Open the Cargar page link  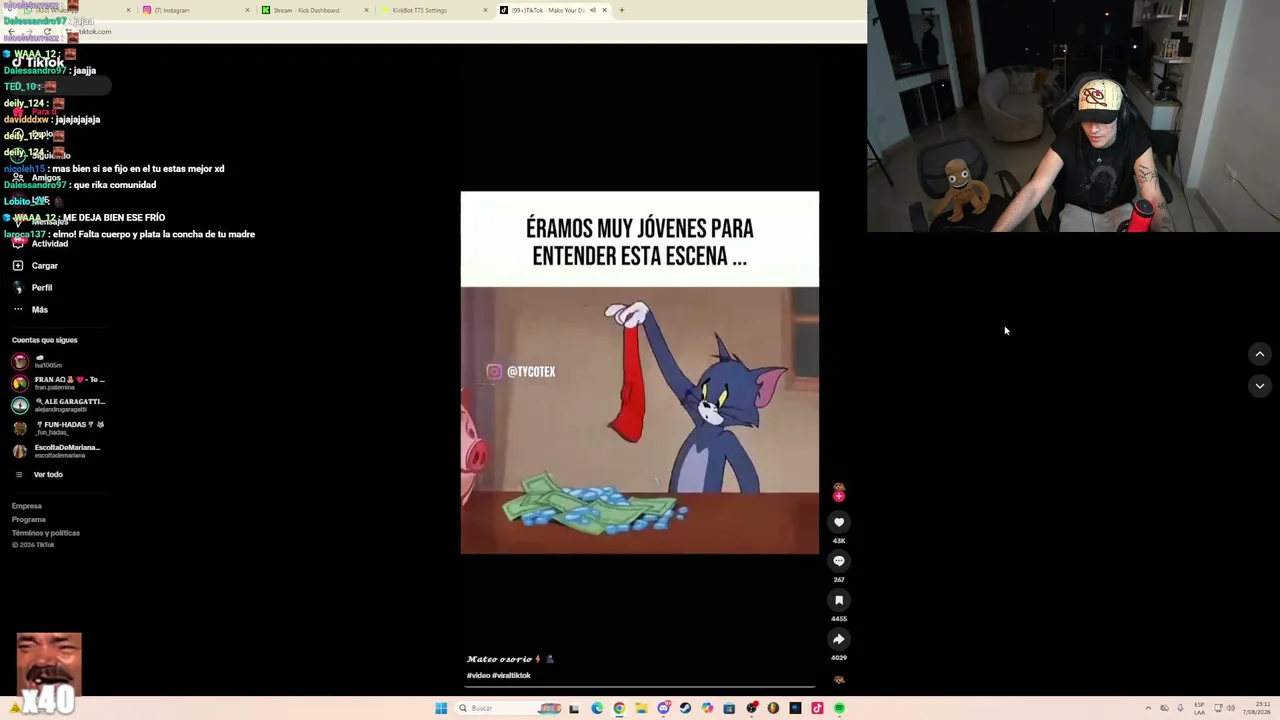(x=45, y=266)
